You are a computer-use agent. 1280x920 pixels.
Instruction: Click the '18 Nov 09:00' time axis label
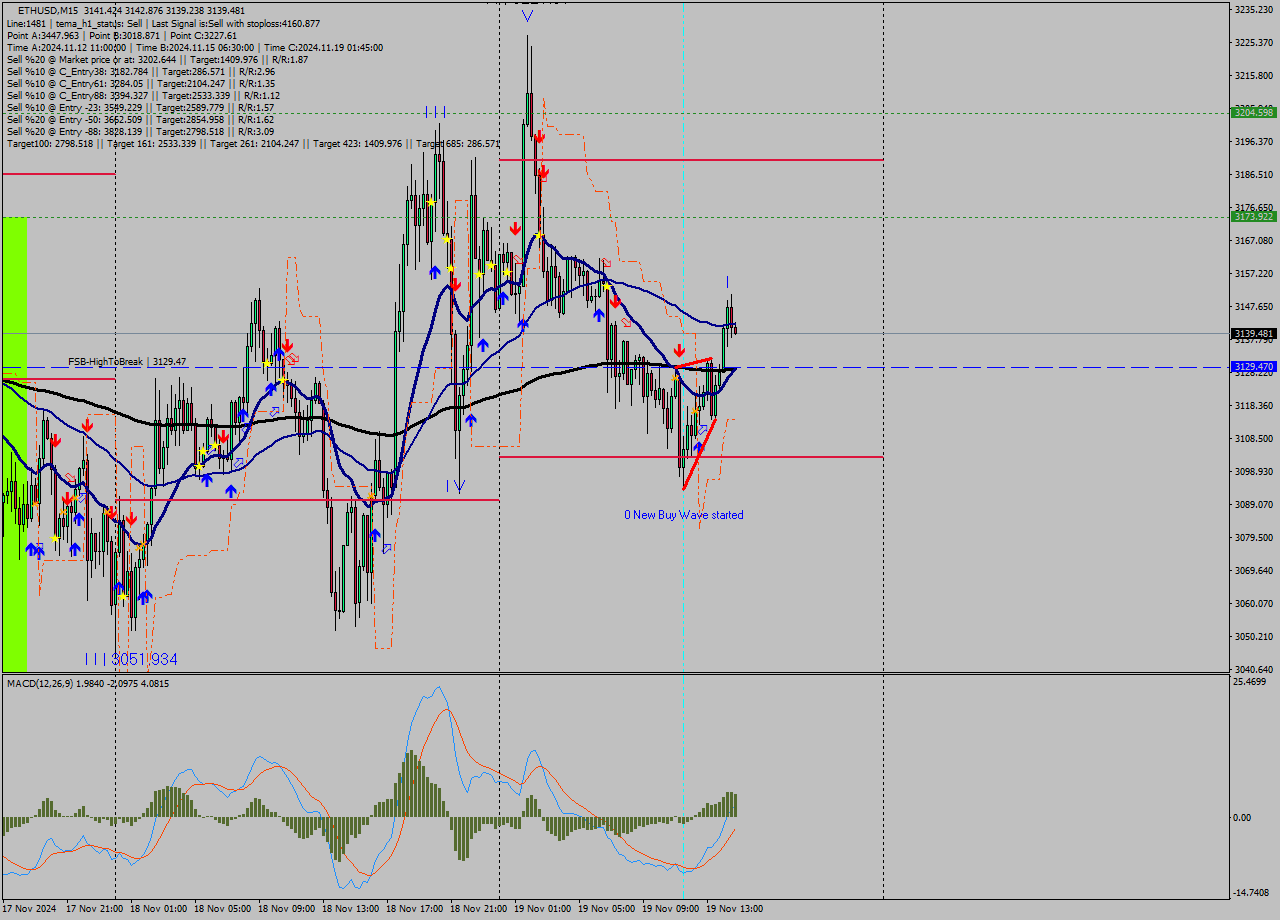coord(286,909)
